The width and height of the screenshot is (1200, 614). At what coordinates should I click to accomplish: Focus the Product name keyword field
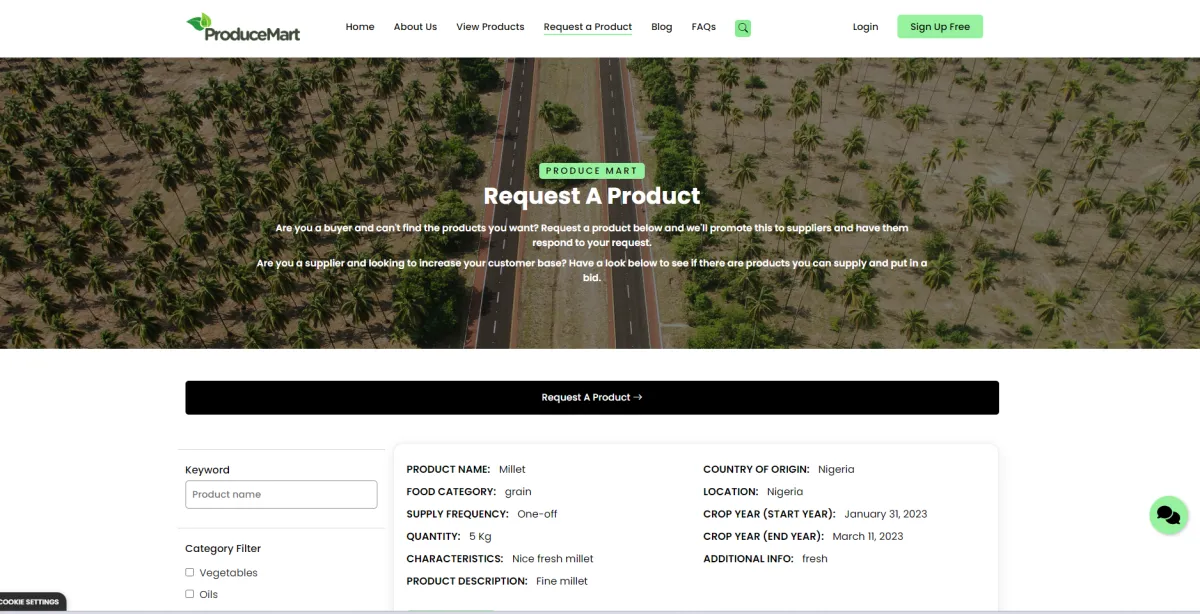[x=281, y=494]
